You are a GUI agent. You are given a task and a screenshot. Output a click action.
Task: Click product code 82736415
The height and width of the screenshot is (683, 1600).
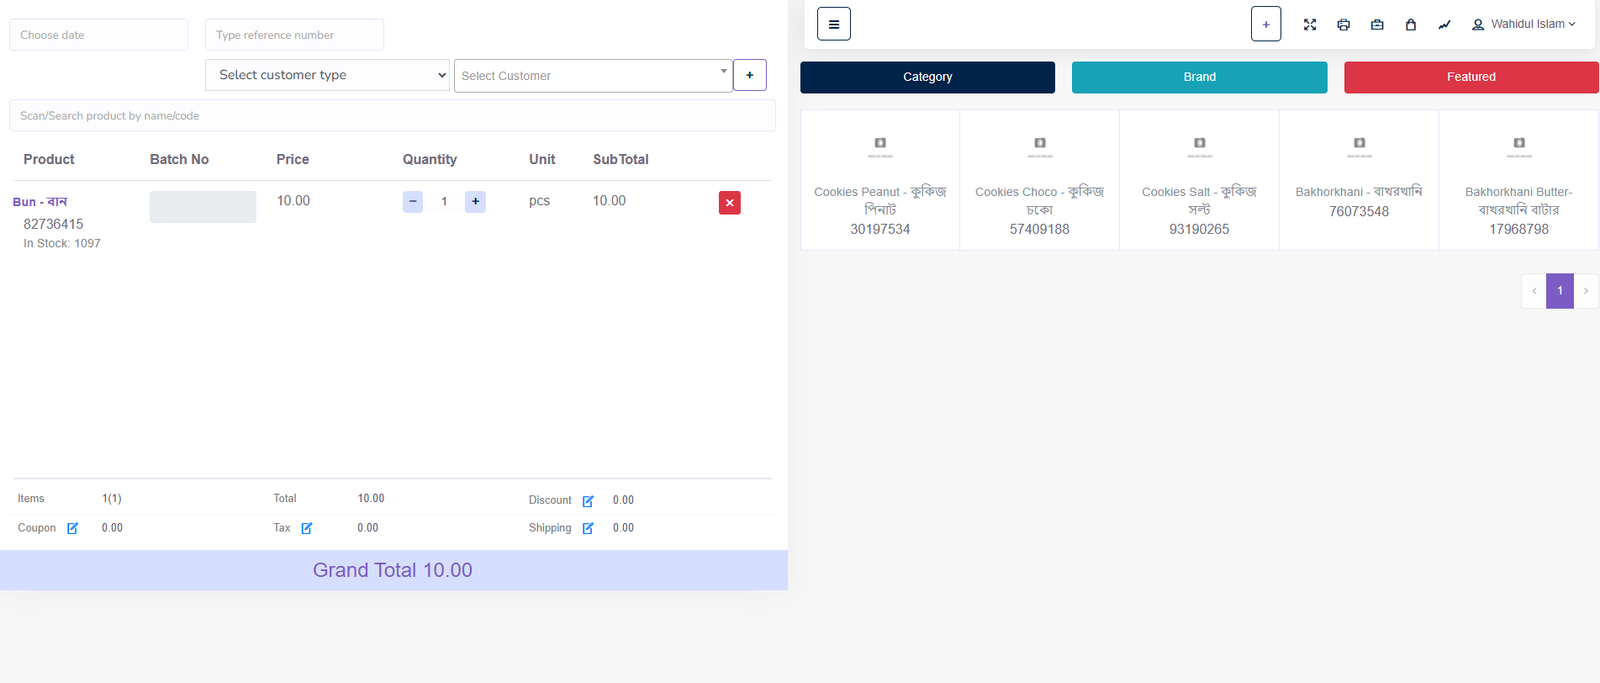click(53, 224)
